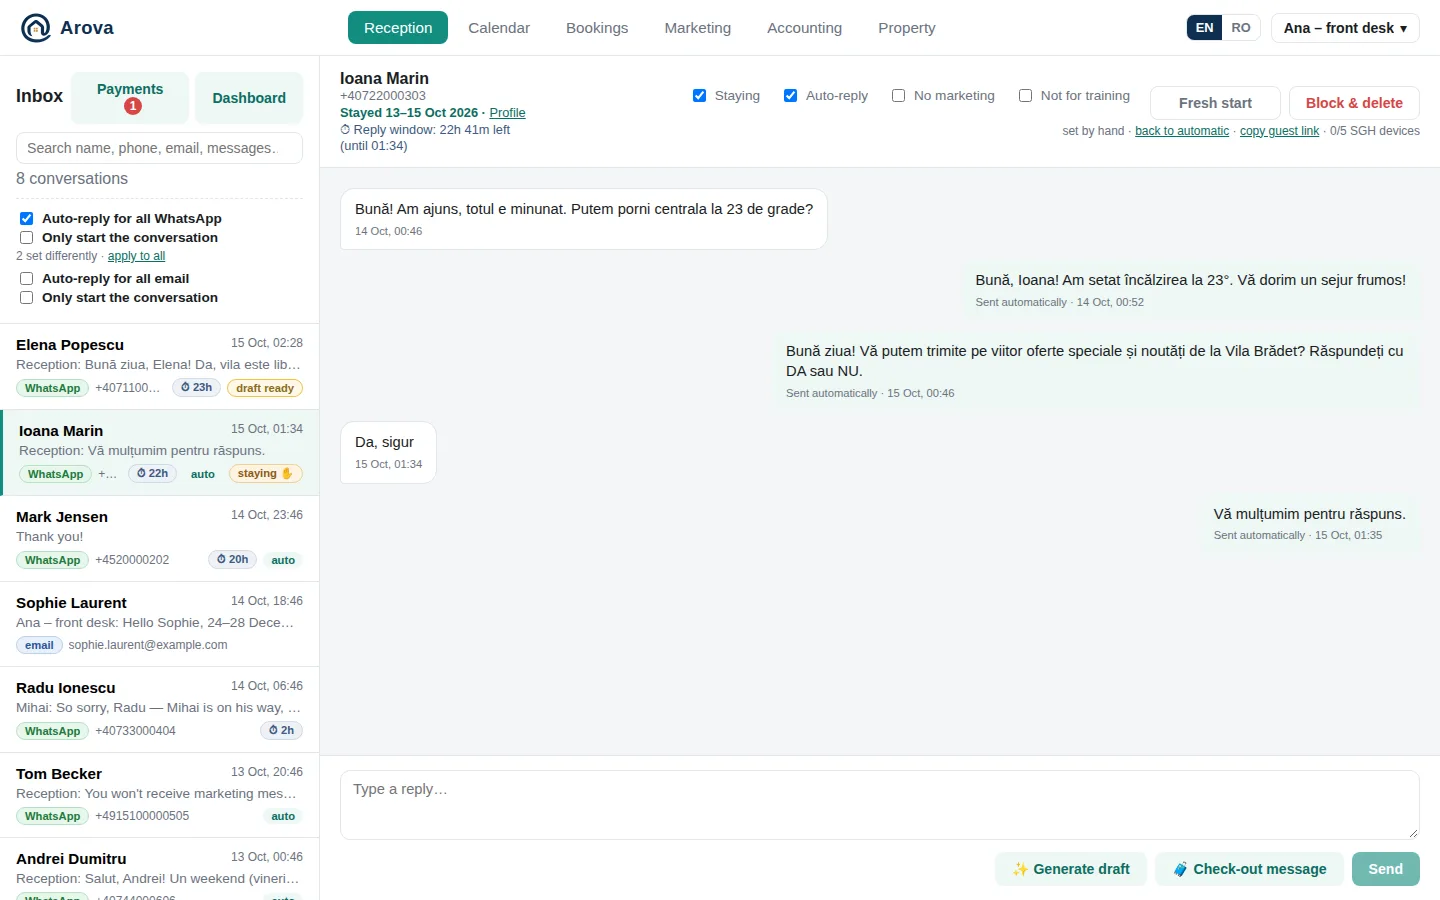Viewport: 1440px width, 900px height.
Task: Click the 'Vă mulțumim pentru răspuns.' message
Action: tap(1309, 524)
